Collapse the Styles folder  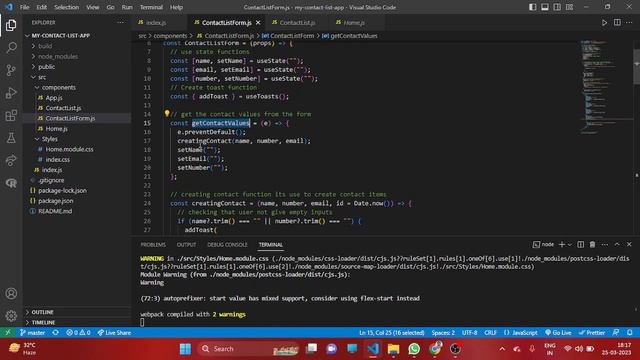coord(49,139)
